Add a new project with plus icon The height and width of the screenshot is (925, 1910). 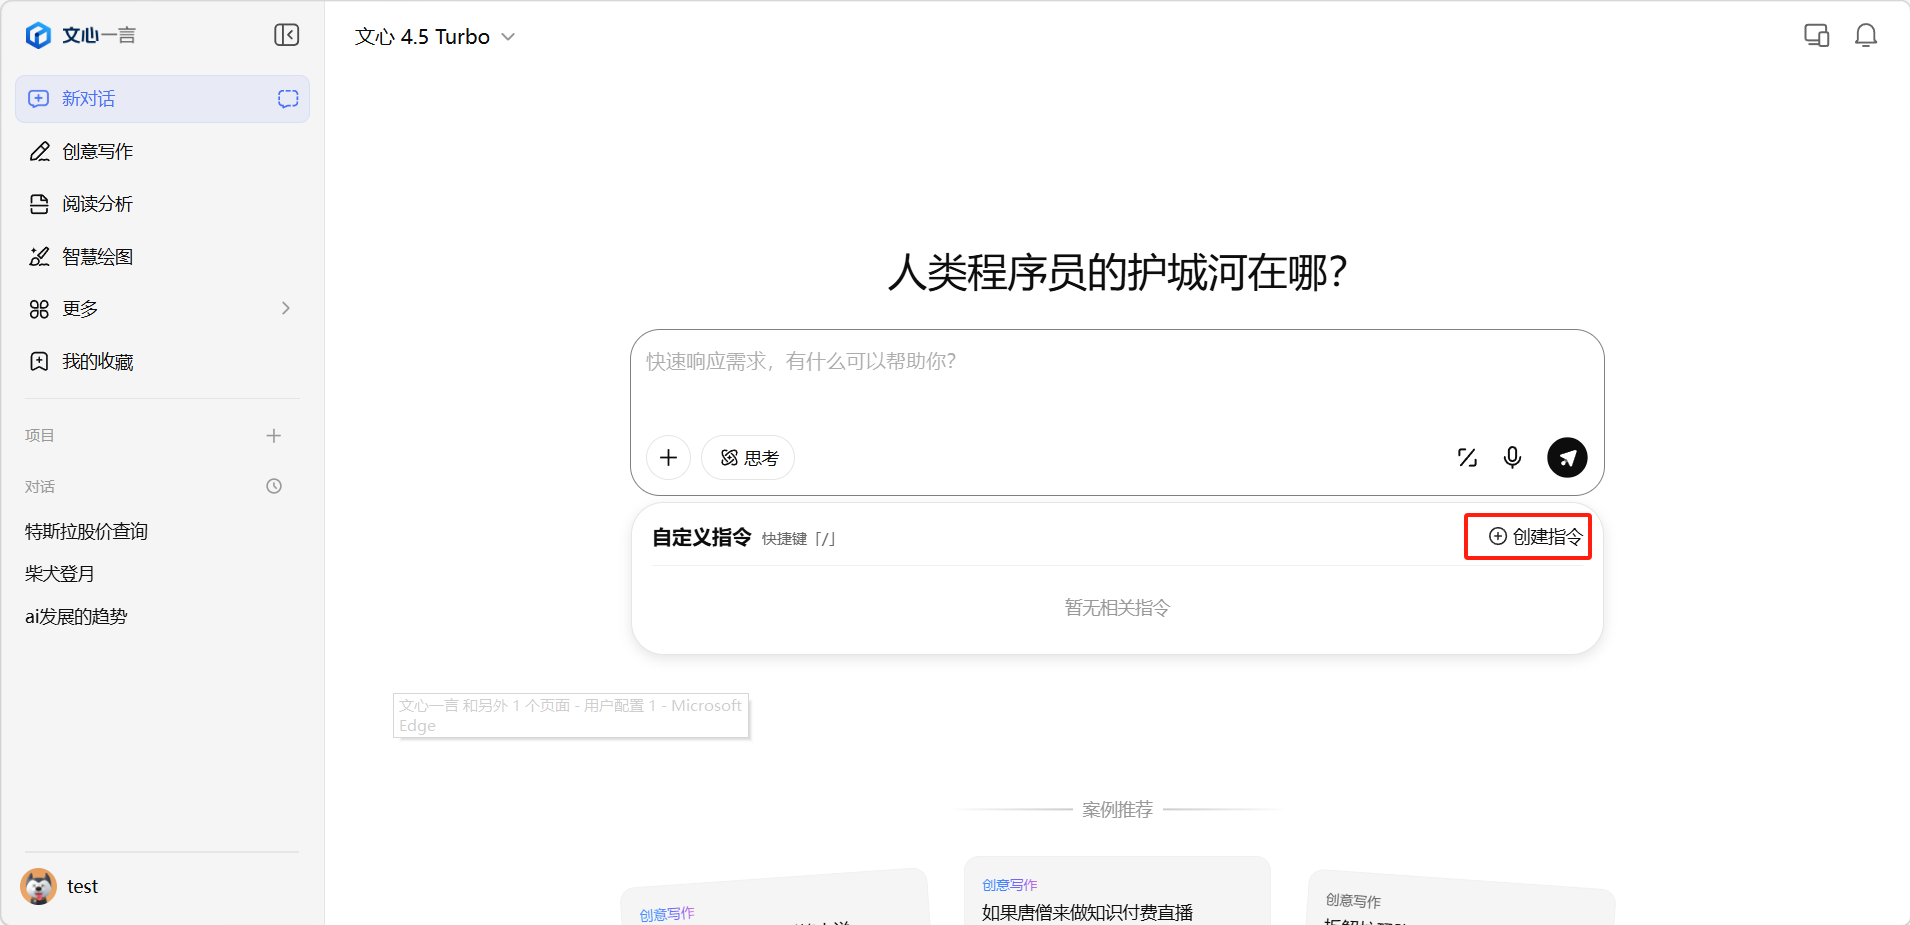pos(274,435)
